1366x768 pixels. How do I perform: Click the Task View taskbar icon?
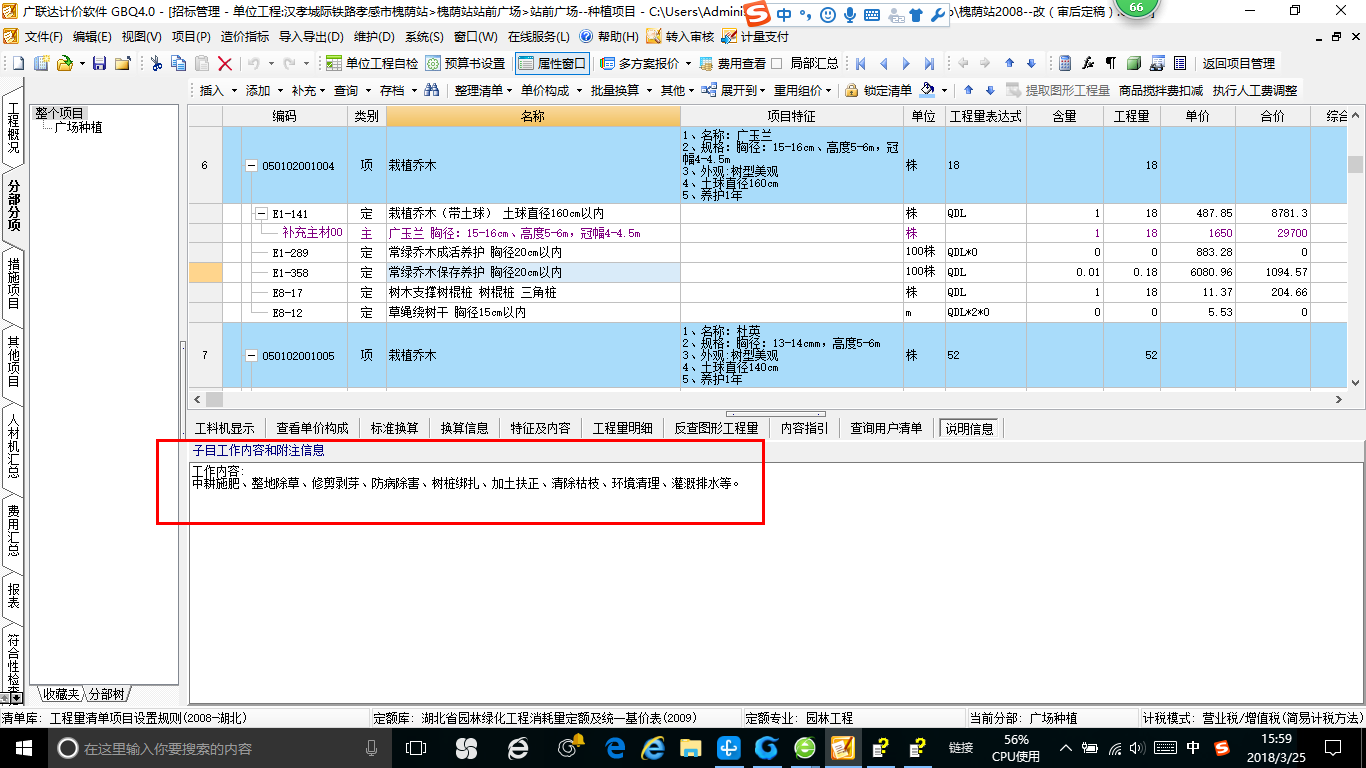click(415, 748)
